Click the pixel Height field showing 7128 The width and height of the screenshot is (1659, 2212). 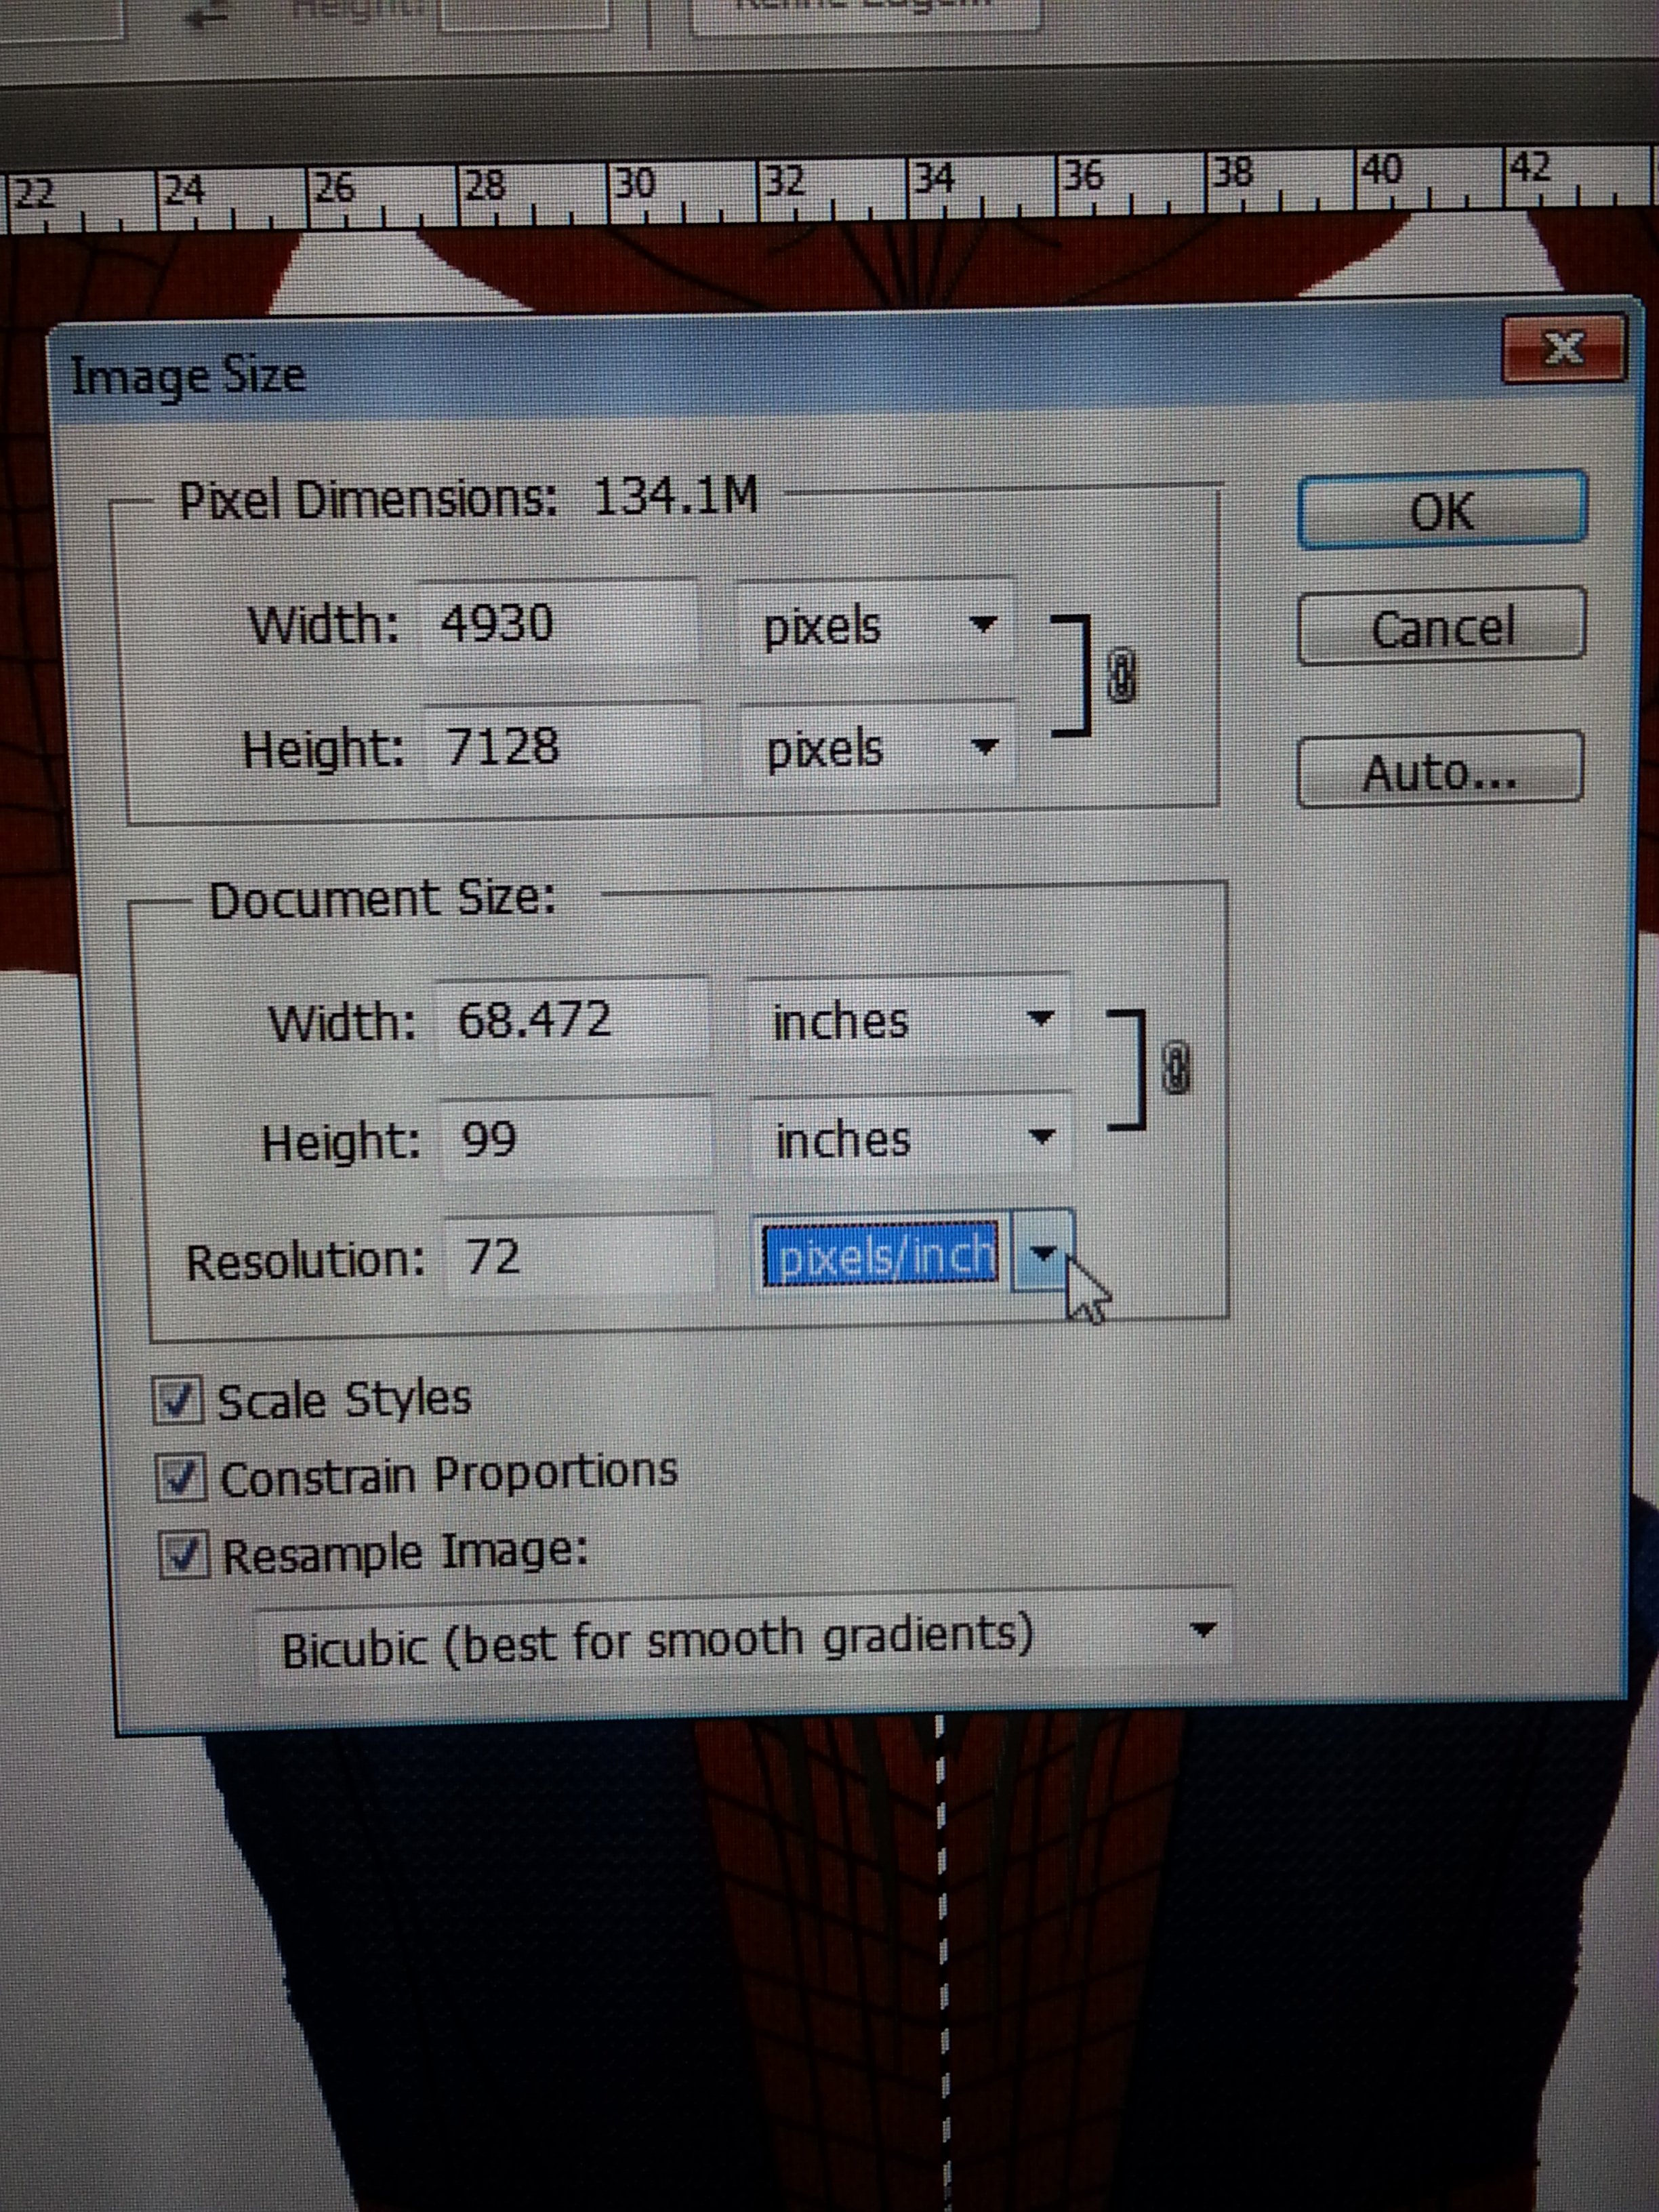coord(563,746)
